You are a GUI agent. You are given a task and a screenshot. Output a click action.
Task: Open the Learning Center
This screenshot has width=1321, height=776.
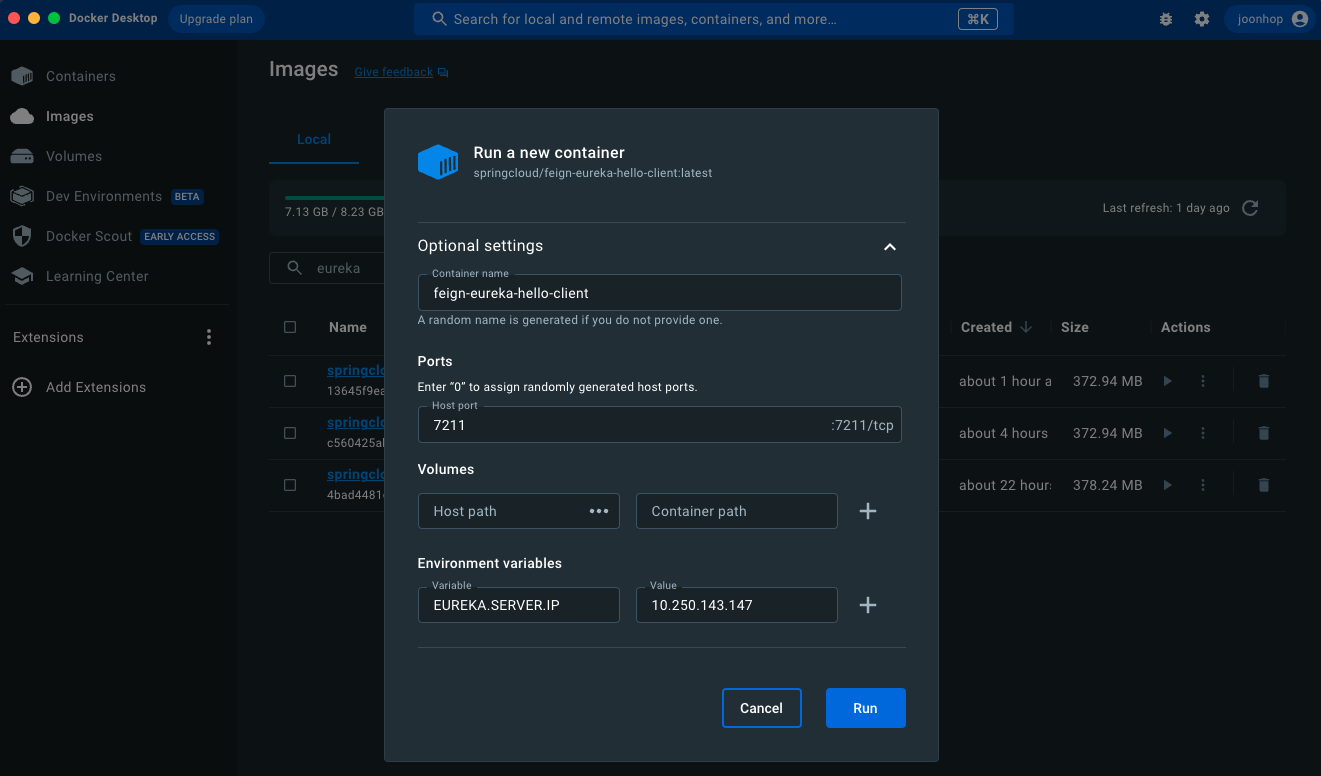pos(97,276)
